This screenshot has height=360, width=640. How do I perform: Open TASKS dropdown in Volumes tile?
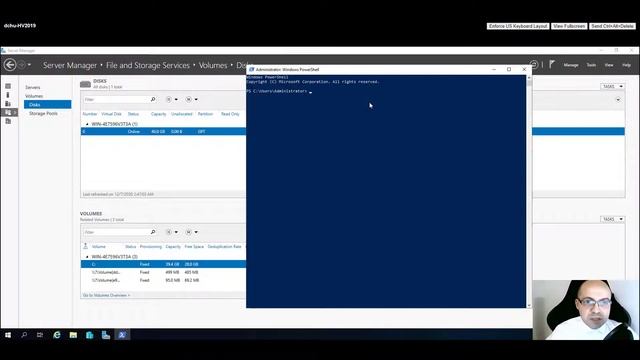[612, 219]
